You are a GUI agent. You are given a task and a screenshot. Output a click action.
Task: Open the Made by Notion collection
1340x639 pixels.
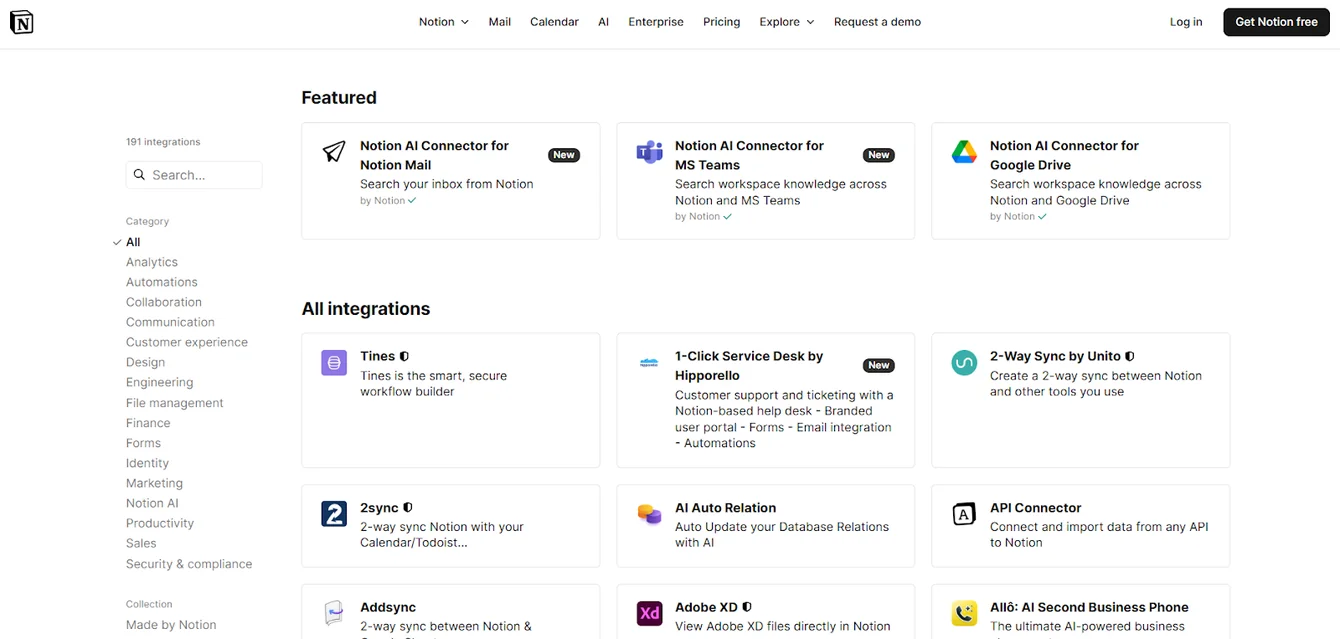click(x=171, y=625)
